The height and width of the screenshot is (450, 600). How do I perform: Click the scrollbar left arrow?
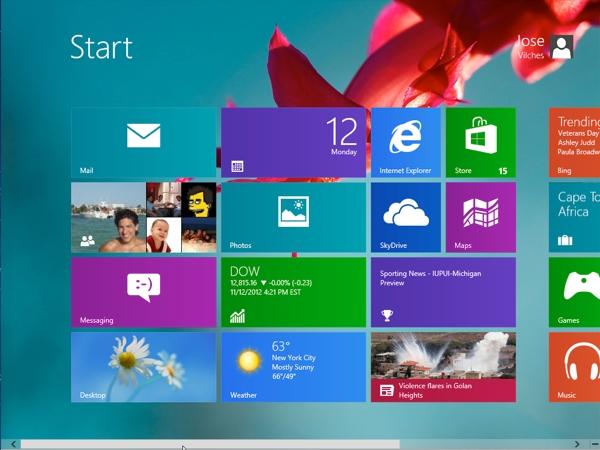click(13, 444)
